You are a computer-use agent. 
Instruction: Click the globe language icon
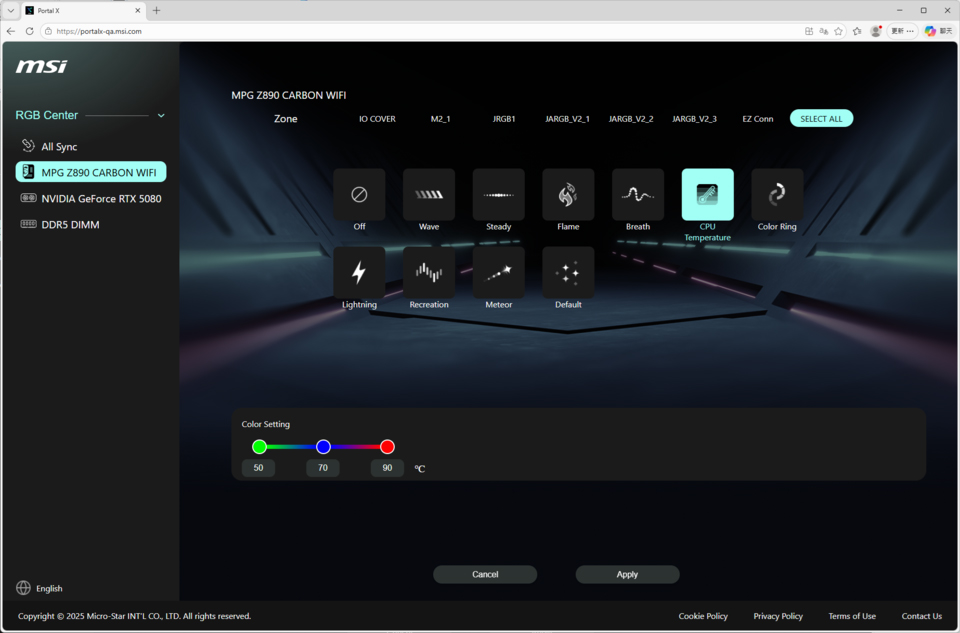(x=23, y=588)
